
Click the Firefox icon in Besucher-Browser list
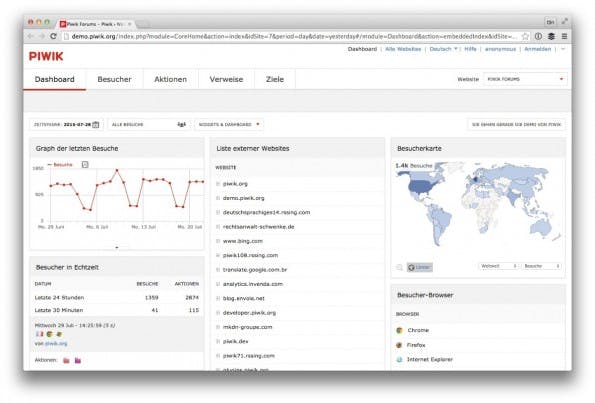[x=399, y=345]
